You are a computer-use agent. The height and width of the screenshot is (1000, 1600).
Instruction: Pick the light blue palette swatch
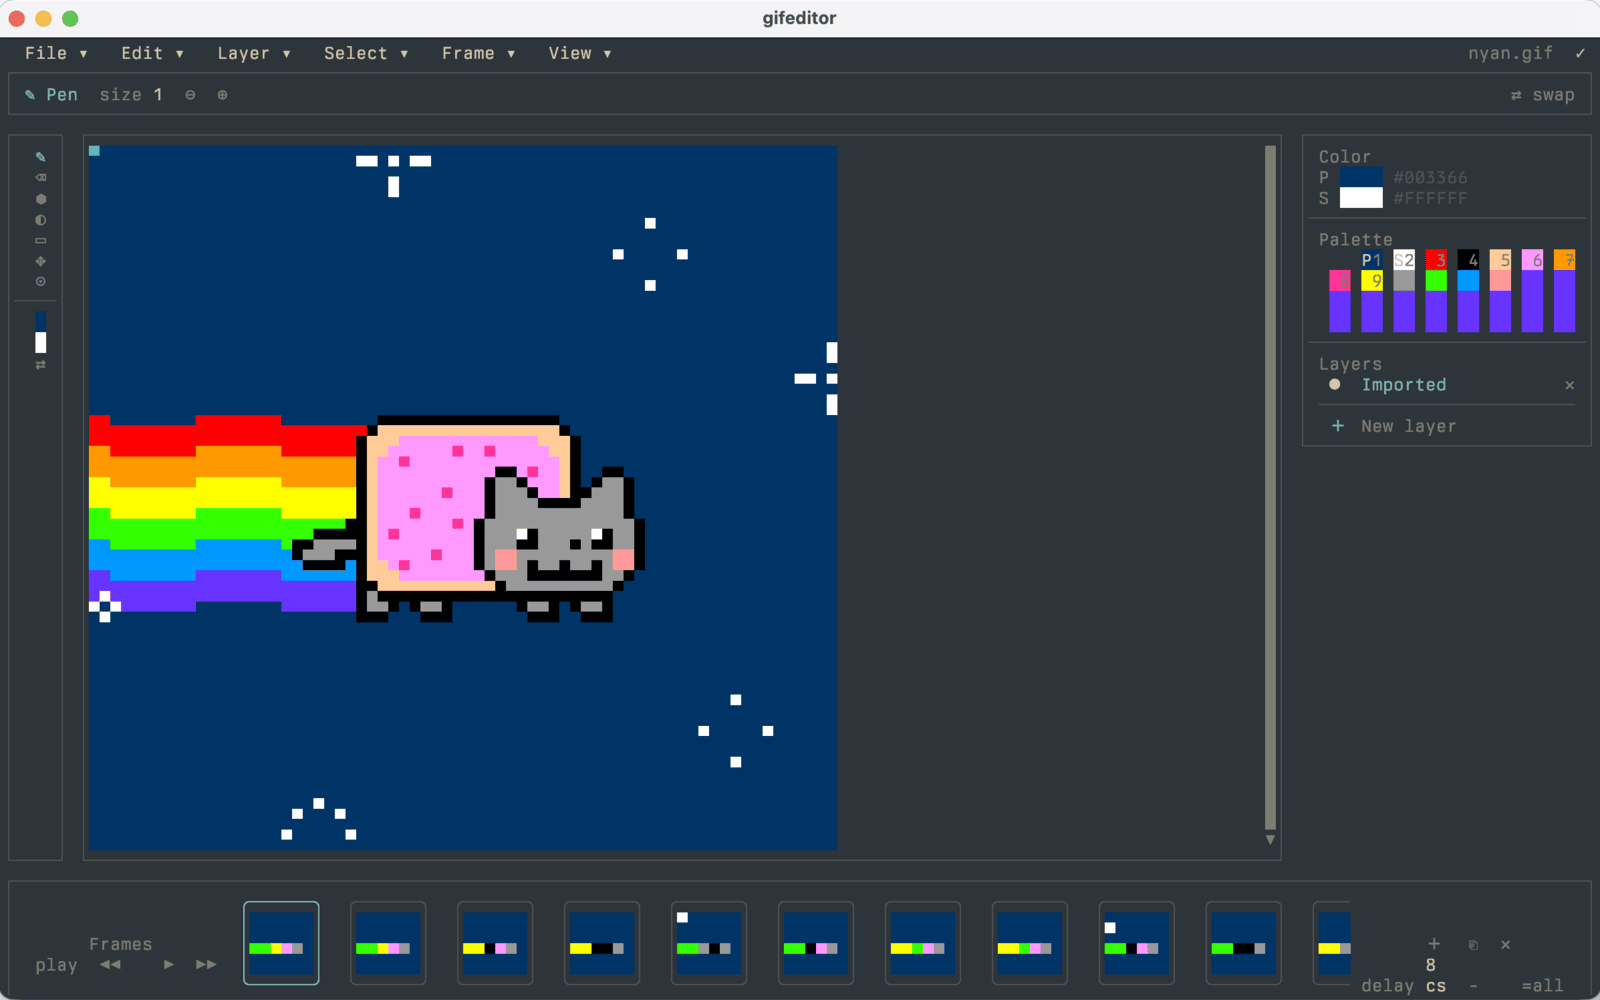1468,281
